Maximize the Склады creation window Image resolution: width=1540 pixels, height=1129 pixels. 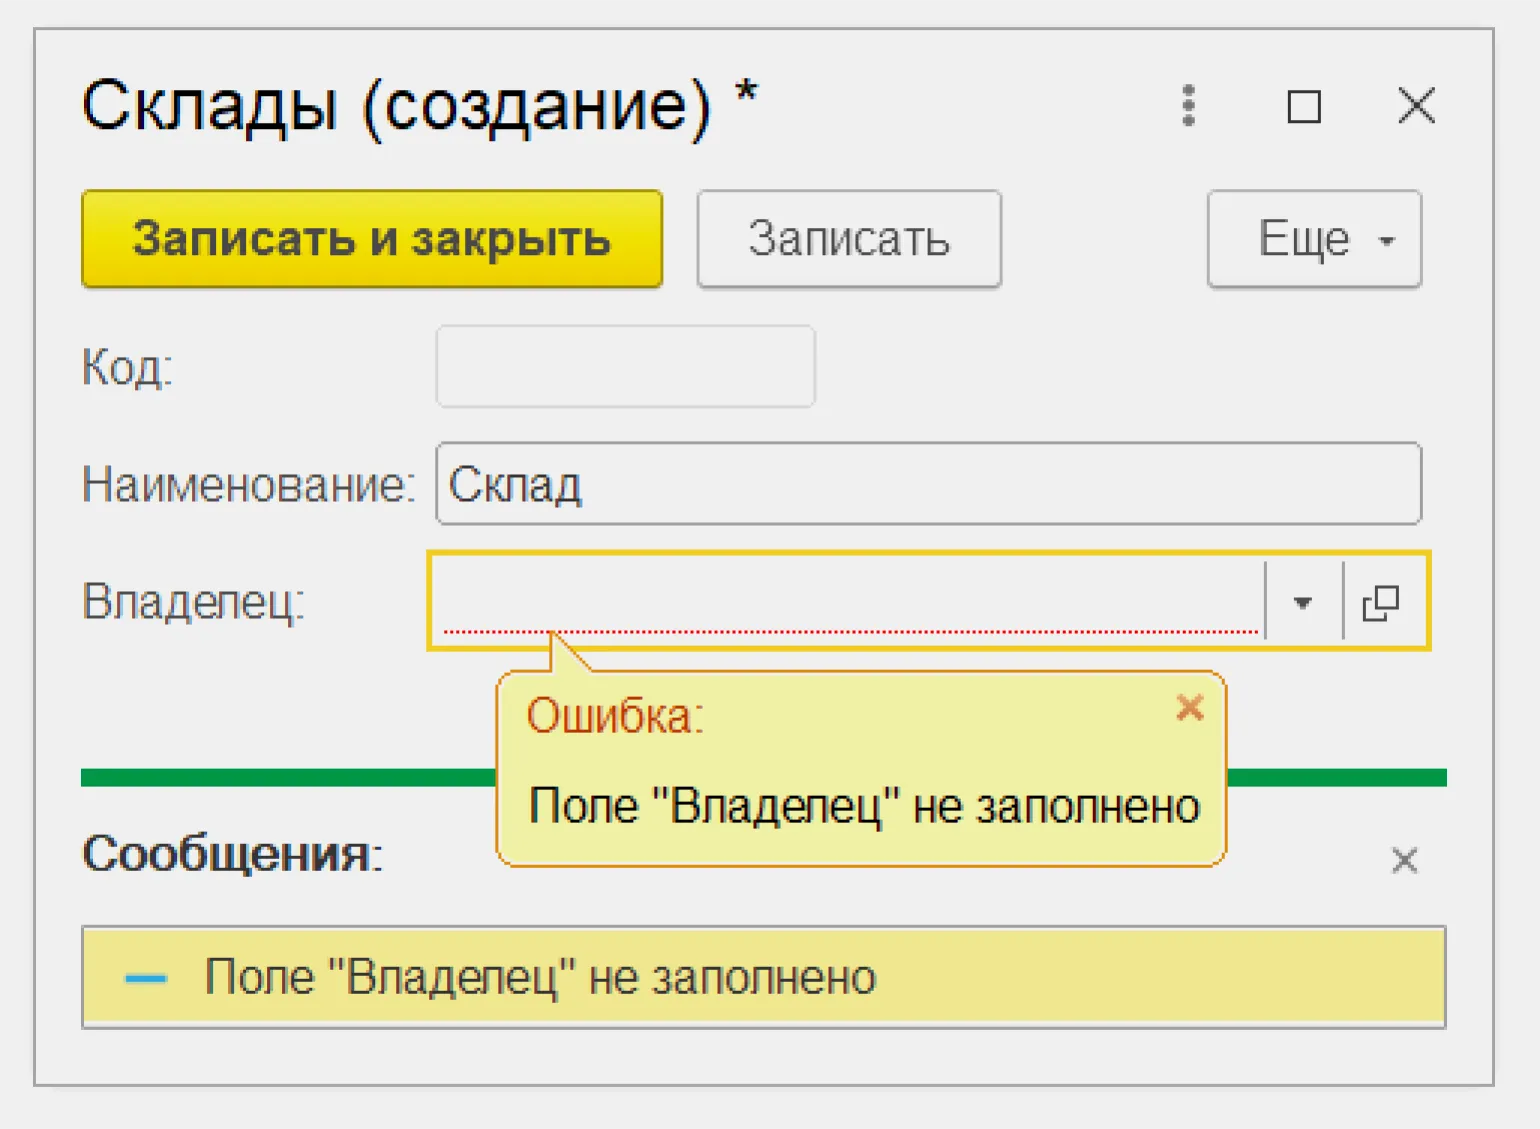coord(1303,106)
